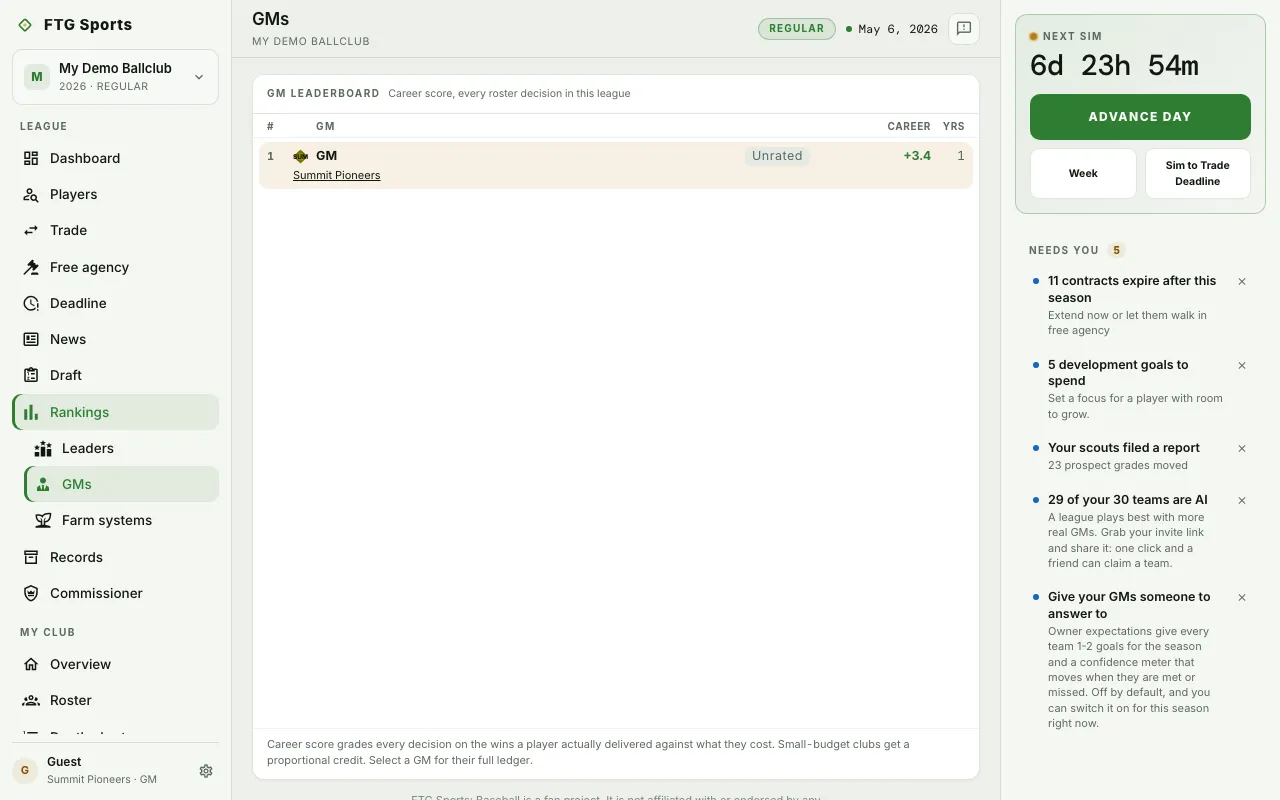Click the Leaders podium icon
1280x800 pixels.
(x=43, y=448)
